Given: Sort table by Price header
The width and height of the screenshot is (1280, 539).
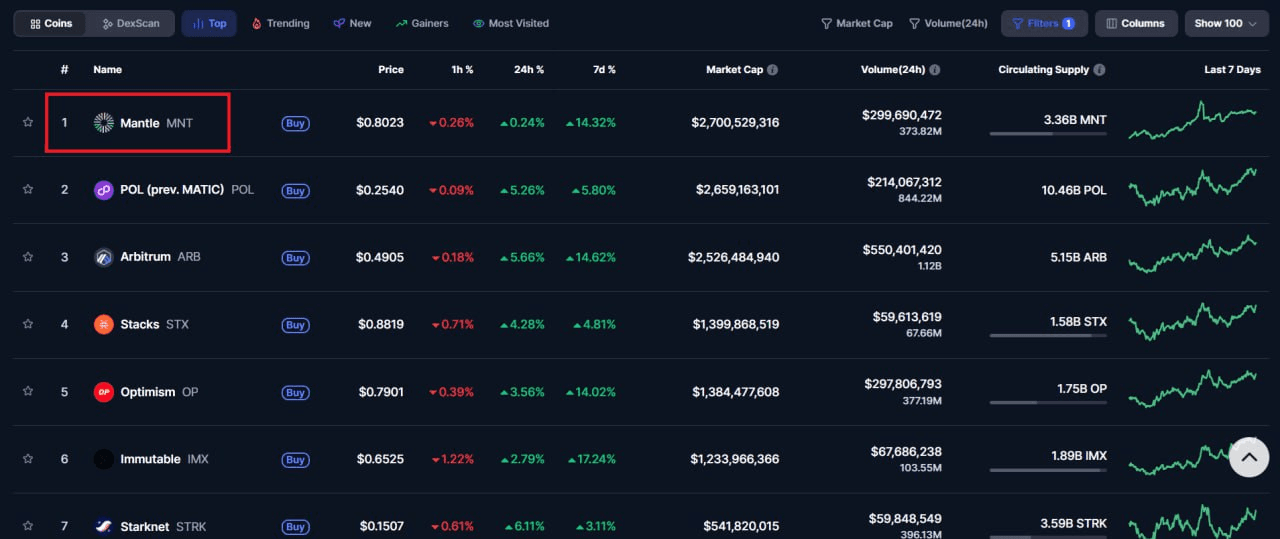Looking at the screenshot, I should 391,70.
